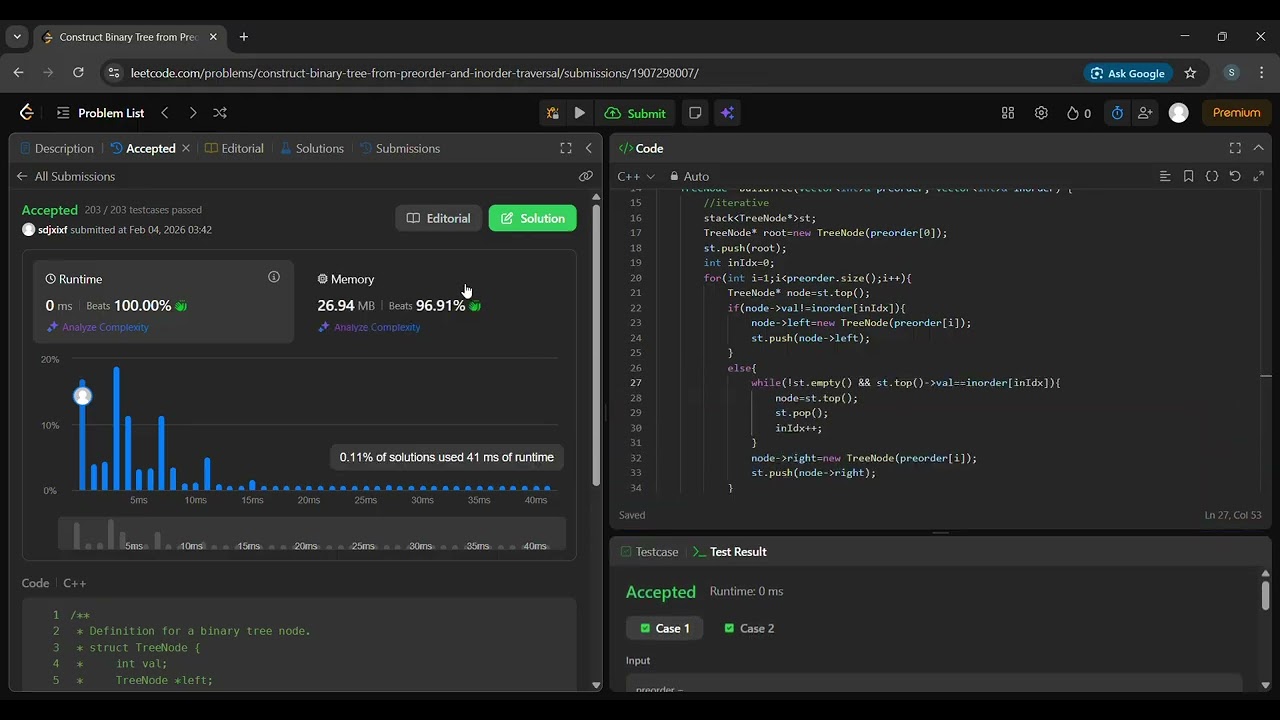Click the C++ code label in submission
This screenshot has height=720, width=1280.
pyautogui.click(x=75, y=583)
